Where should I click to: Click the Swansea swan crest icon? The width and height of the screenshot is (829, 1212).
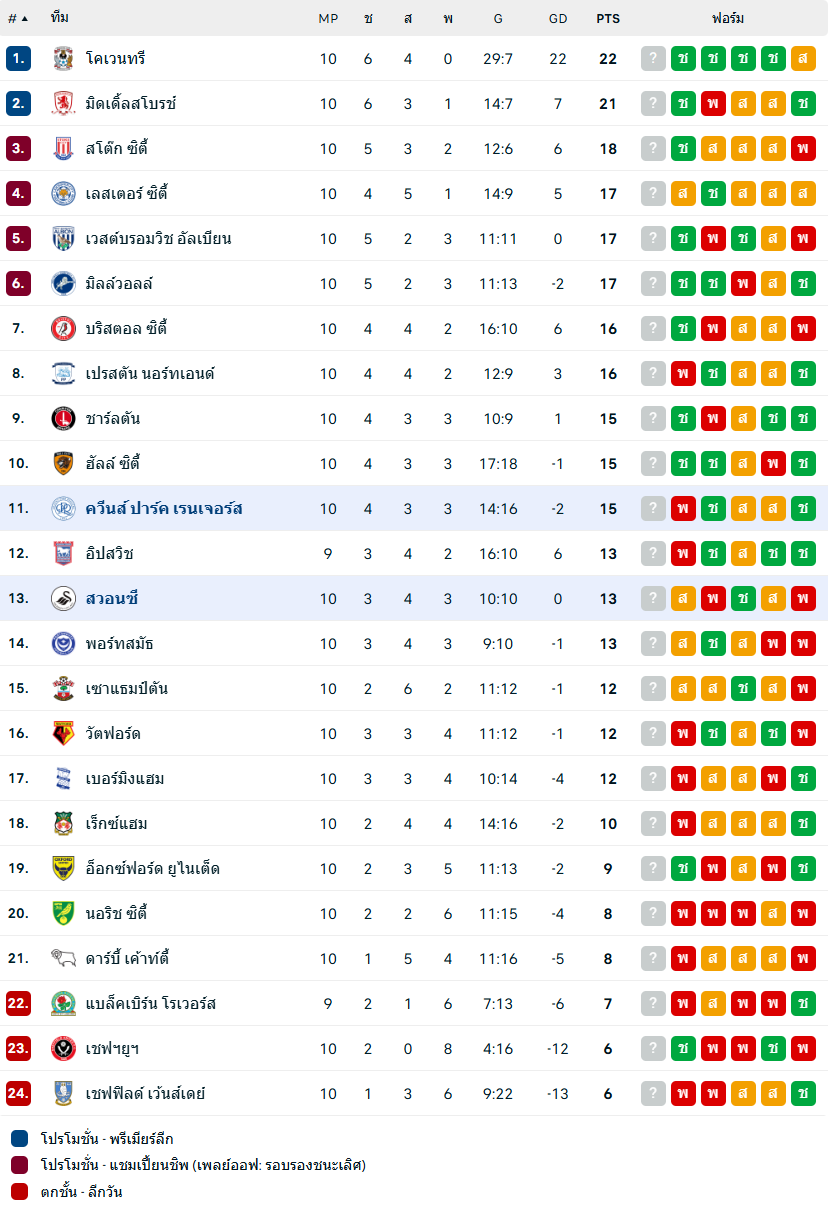63,599
